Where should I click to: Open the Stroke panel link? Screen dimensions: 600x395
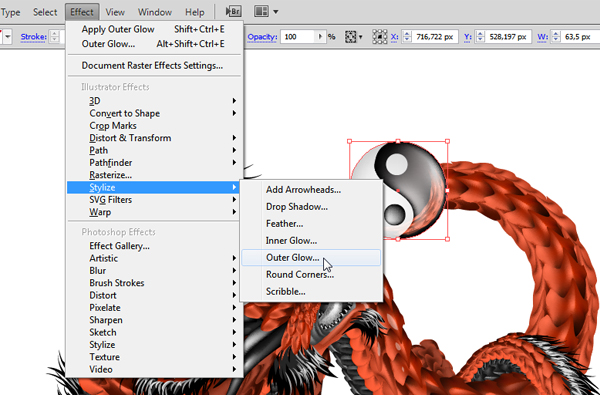coord(34,37)
